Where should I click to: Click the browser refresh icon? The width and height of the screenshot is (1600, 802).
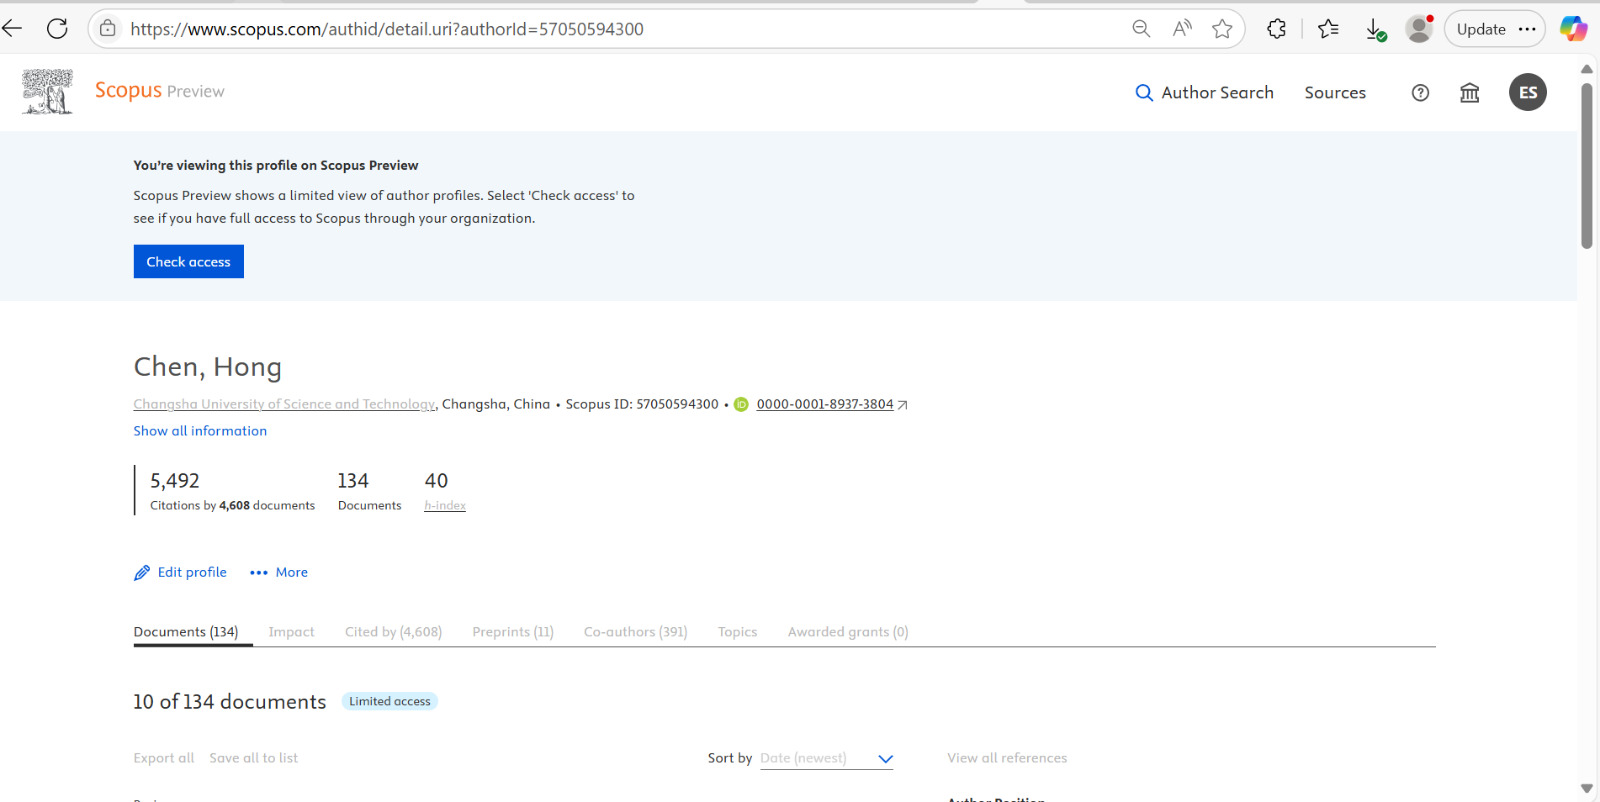click(x=57, y=29)
